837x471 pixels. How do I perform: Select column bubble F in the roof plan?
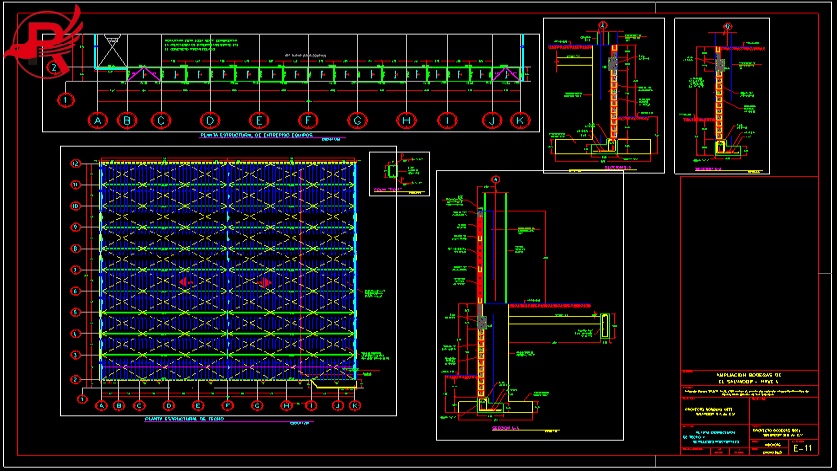point(227,406)
